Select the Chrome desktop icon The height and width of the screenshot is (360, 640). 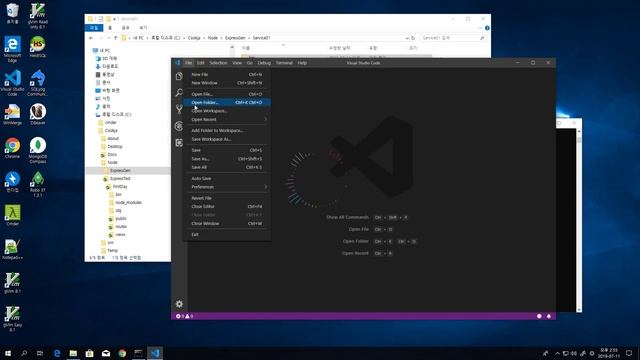click(x=12, y=148)
